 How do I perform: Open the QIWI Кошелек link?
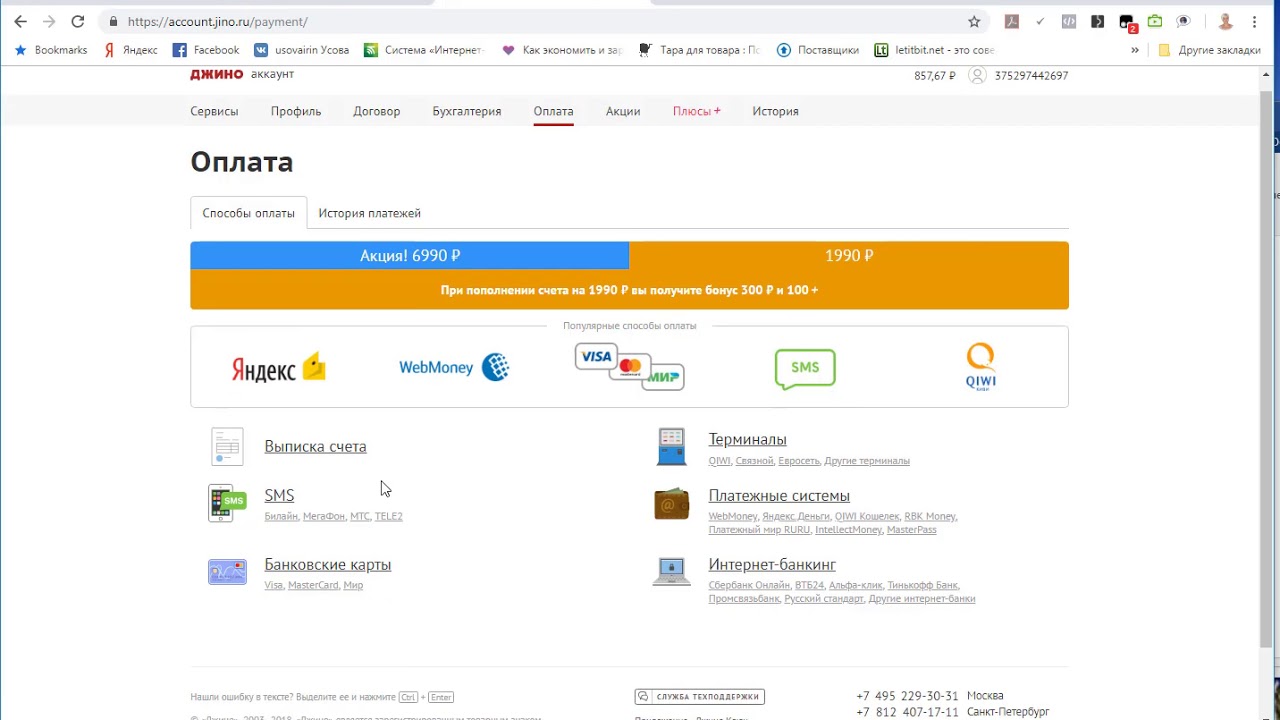coord(867,516)
